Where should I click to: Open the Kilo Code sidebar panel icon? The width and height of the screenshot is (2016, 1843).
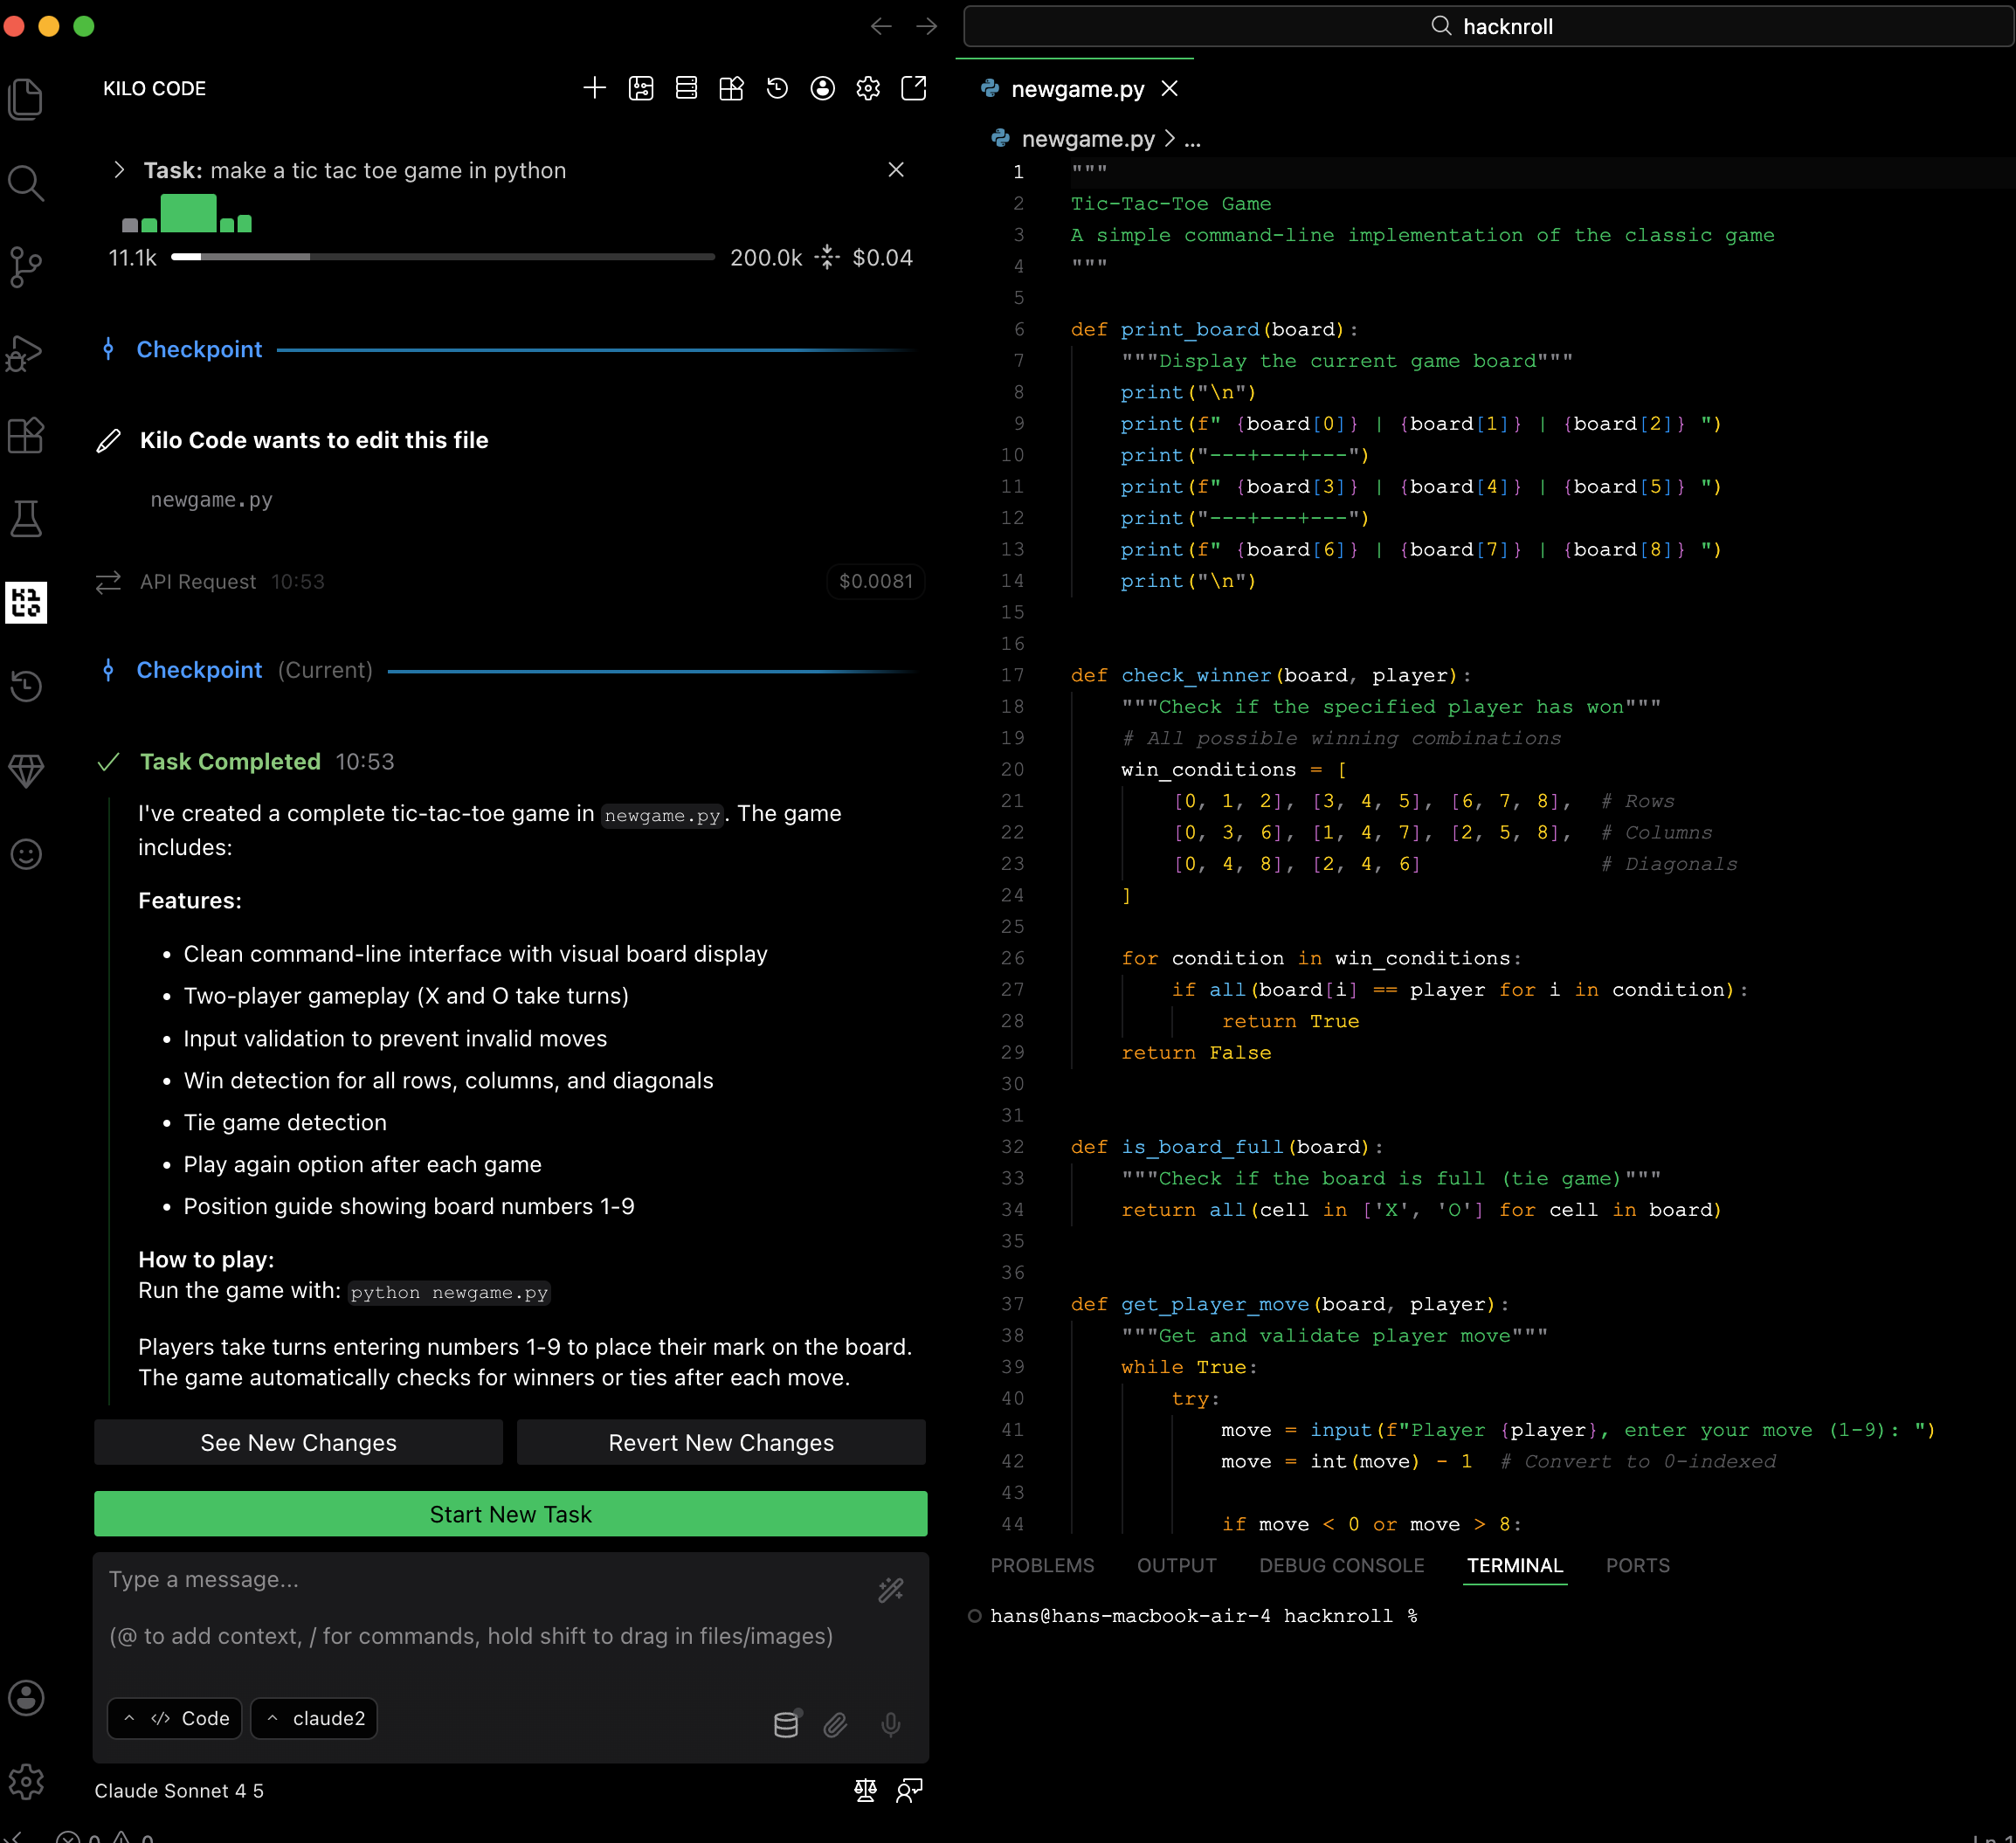point(26,602)
